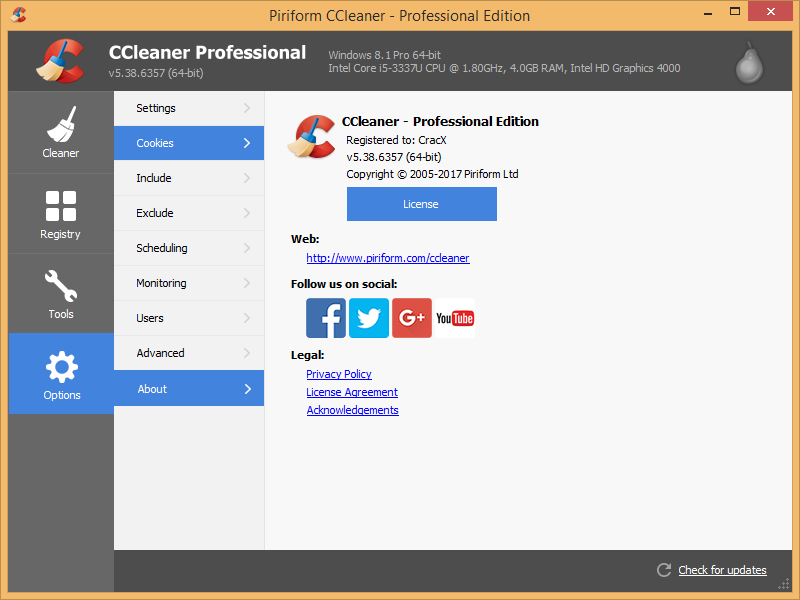The image size is (800, 600).
Task: Open the Registry section
Action: 61,214
